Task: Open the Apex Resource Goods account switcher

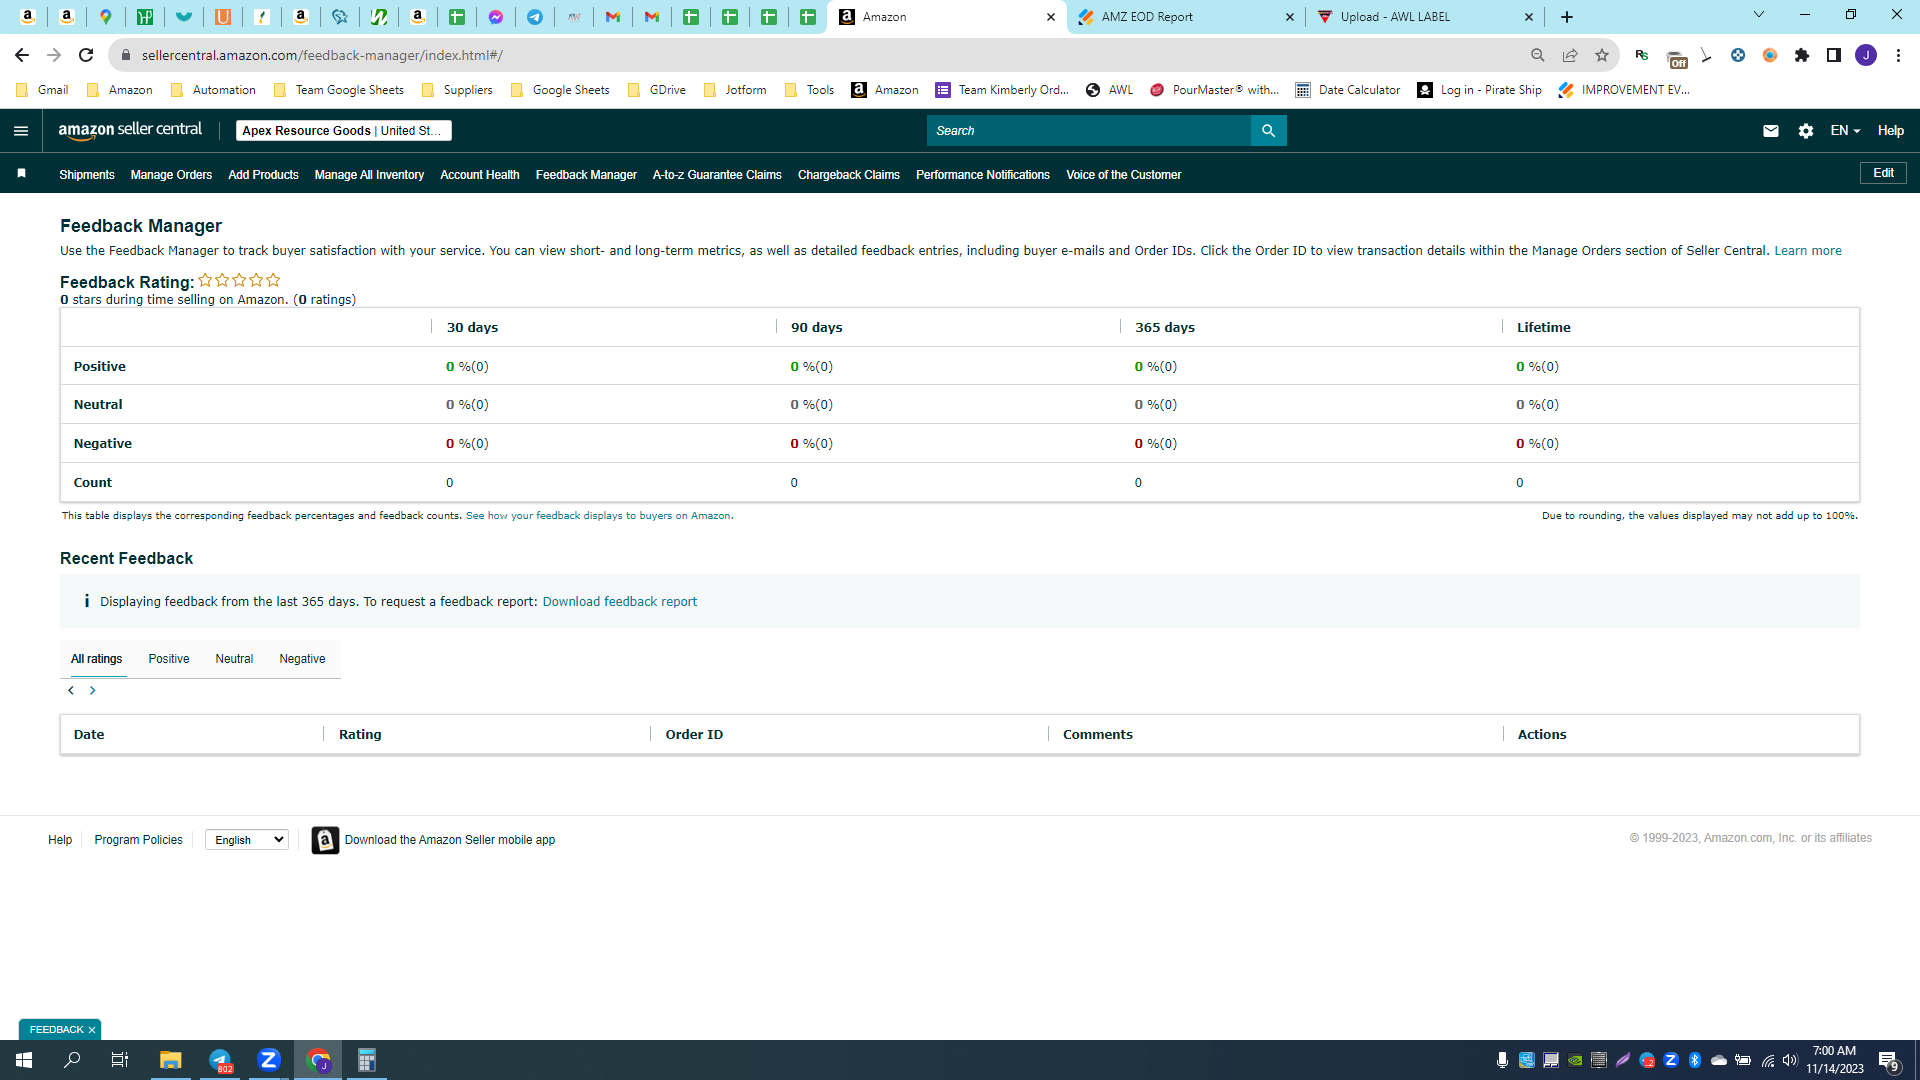Action: 344,131
